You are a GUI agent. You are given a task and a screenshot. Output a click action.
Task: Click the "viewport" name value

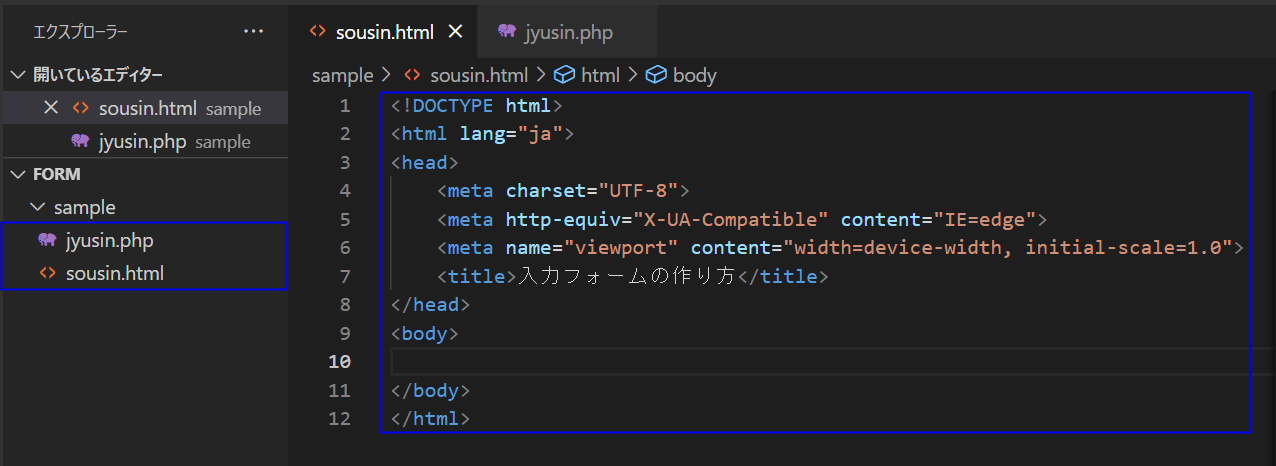(621, 247)
